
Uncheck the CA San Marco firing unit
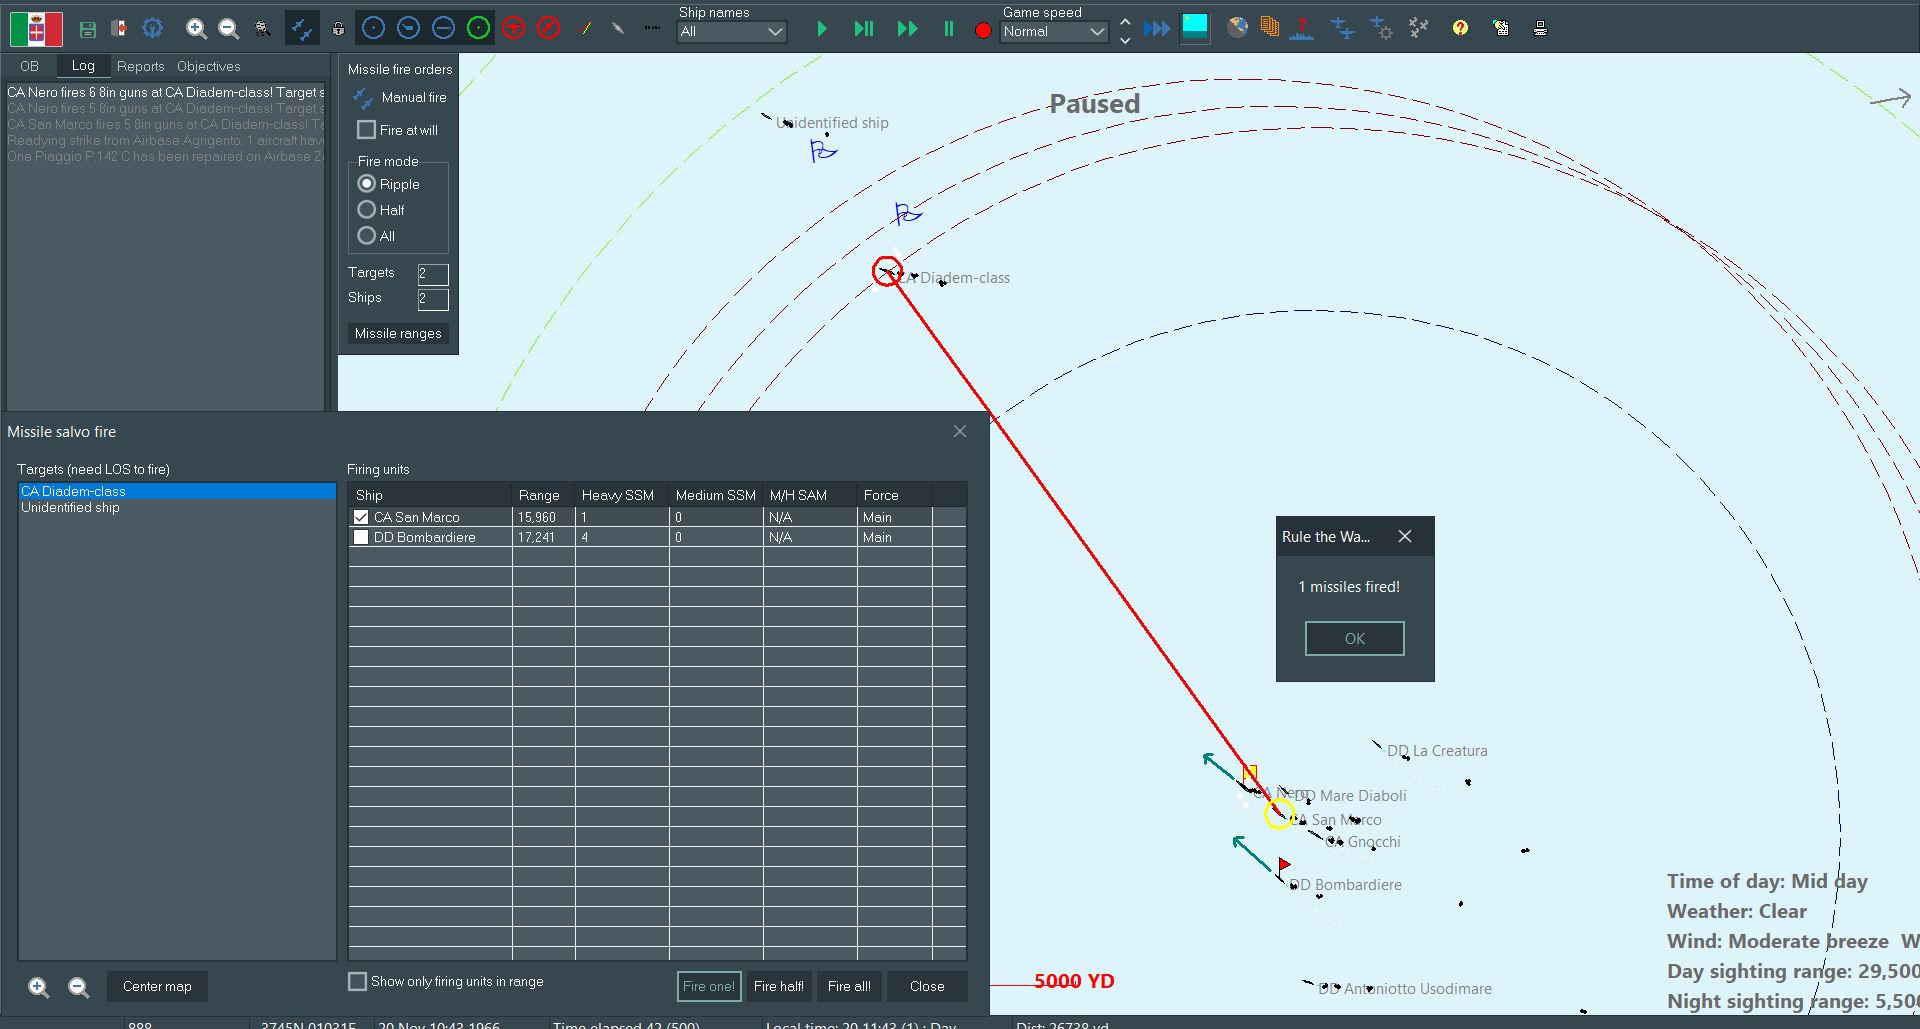pos(361,517)
